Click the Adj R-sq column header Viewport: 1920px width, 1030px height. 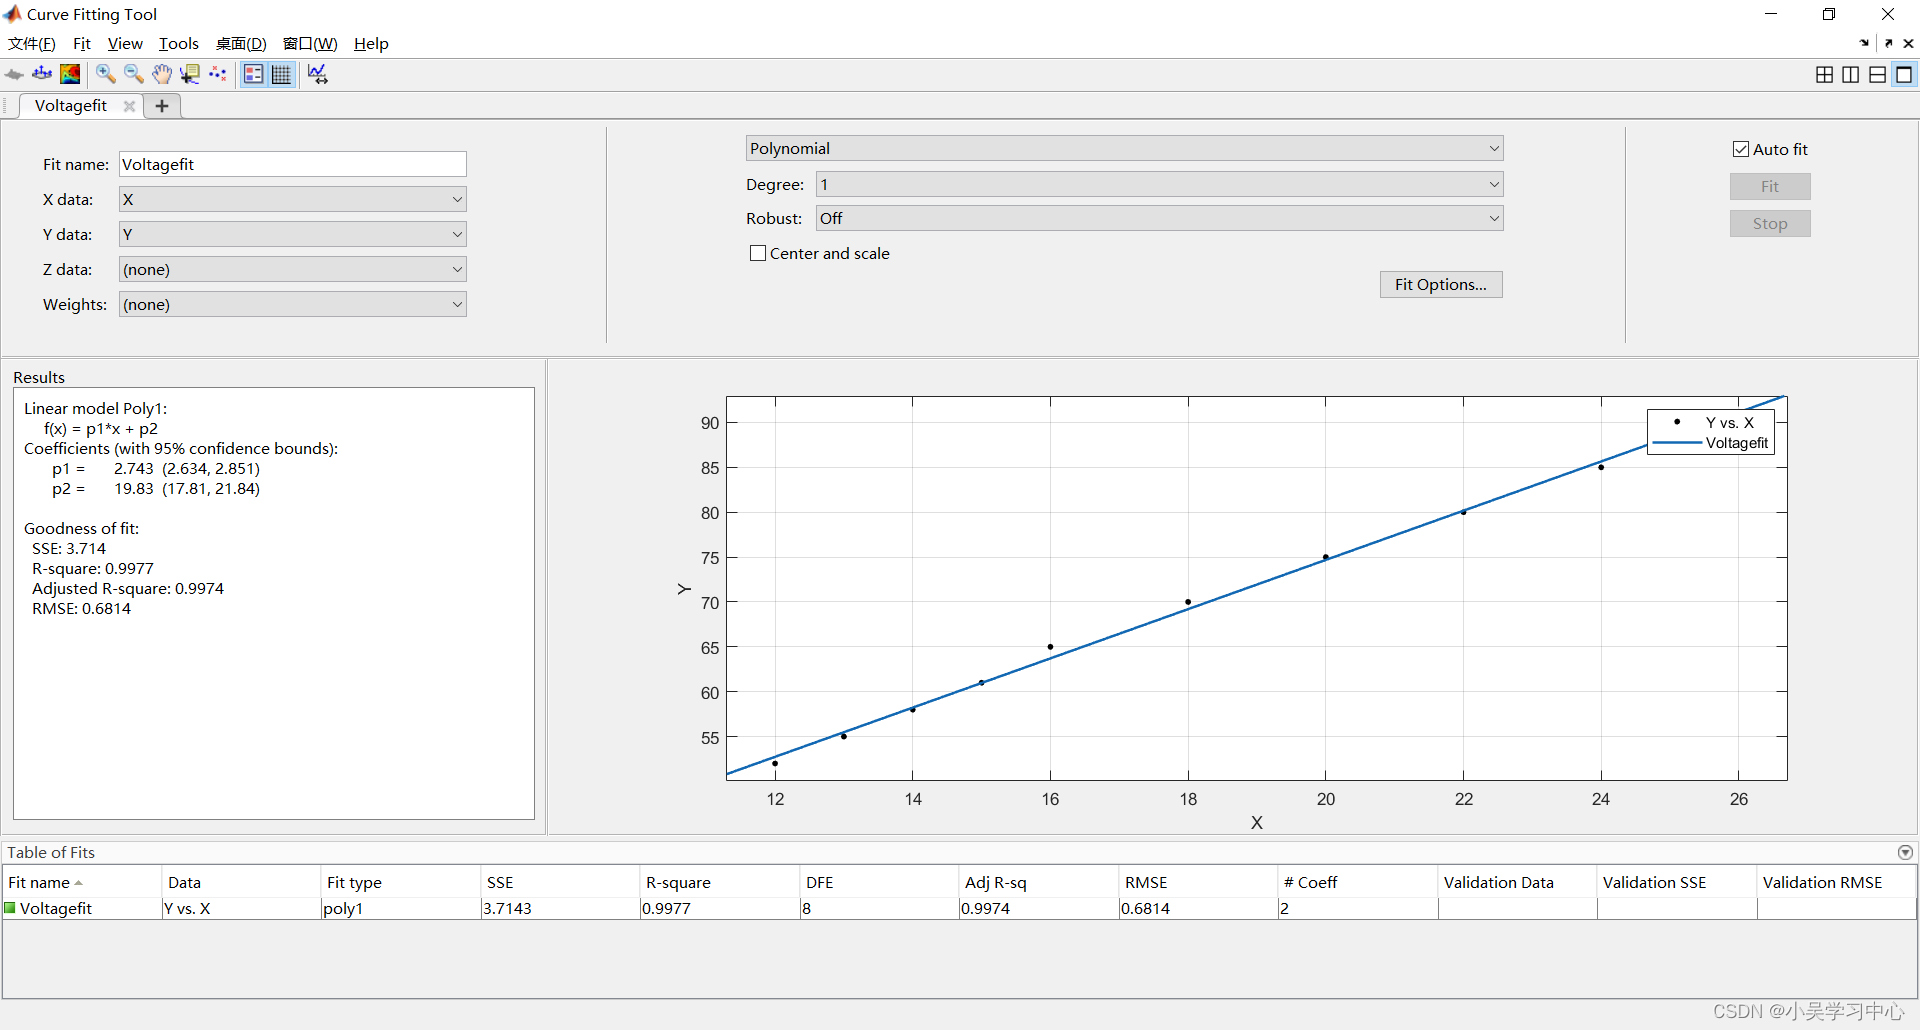pyautogui.click(x=1038, y=882)
